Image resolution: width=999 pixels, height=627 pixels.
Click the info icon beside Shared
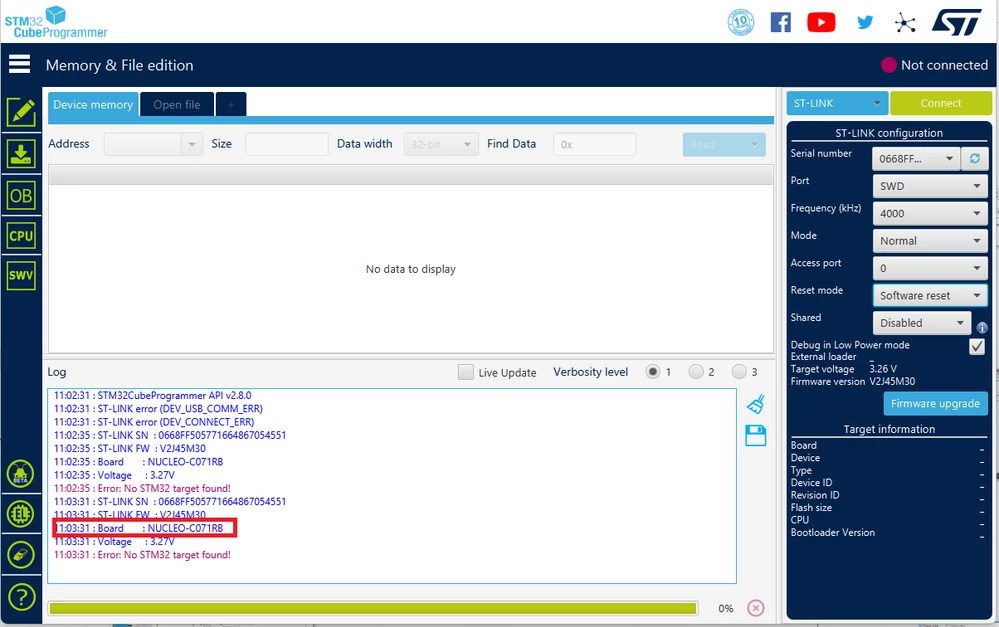pos(982,328)
